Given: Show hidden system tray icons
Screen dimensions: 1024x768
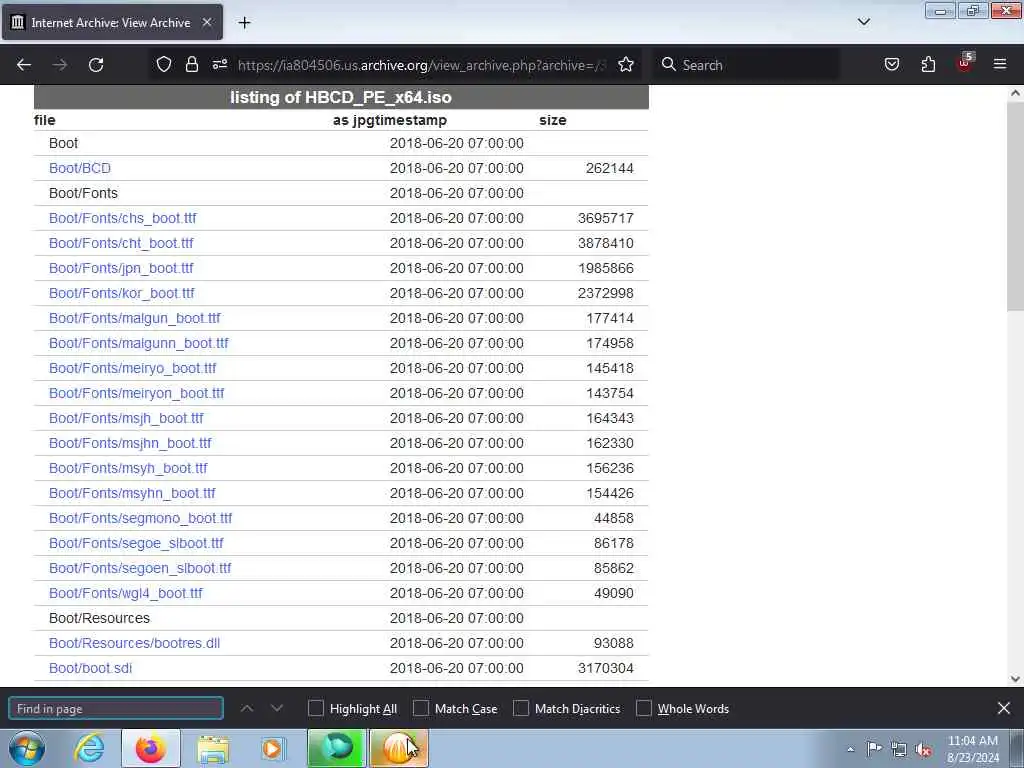Looking at the screenshot, I should [850, 749].
